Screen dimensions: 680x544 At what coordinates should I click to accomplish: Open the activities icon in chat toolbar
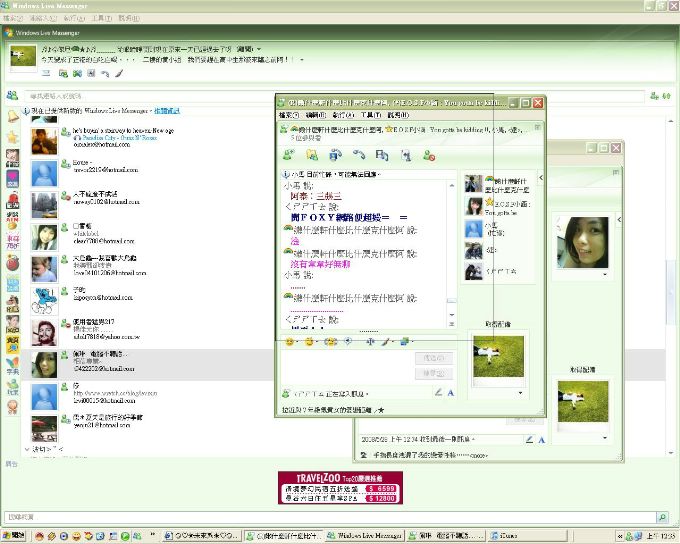click(x=382, y=155)
